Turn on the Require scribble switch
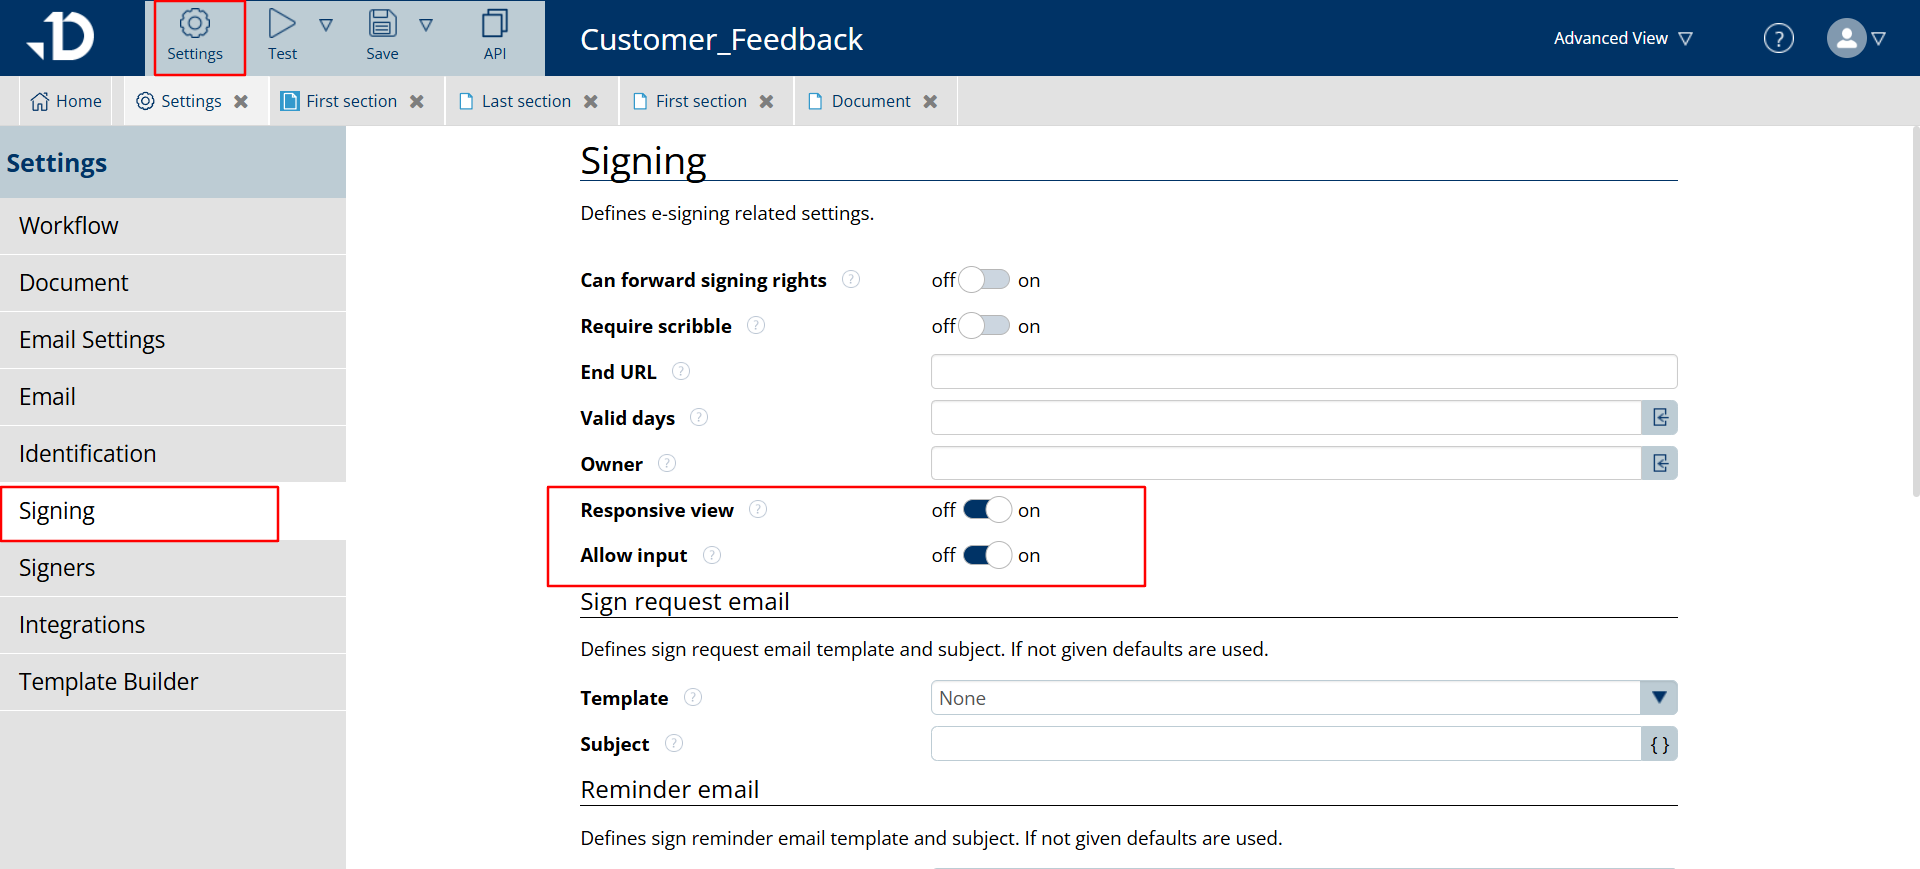The image size is (1920, 869). click(x=985, y=326)
